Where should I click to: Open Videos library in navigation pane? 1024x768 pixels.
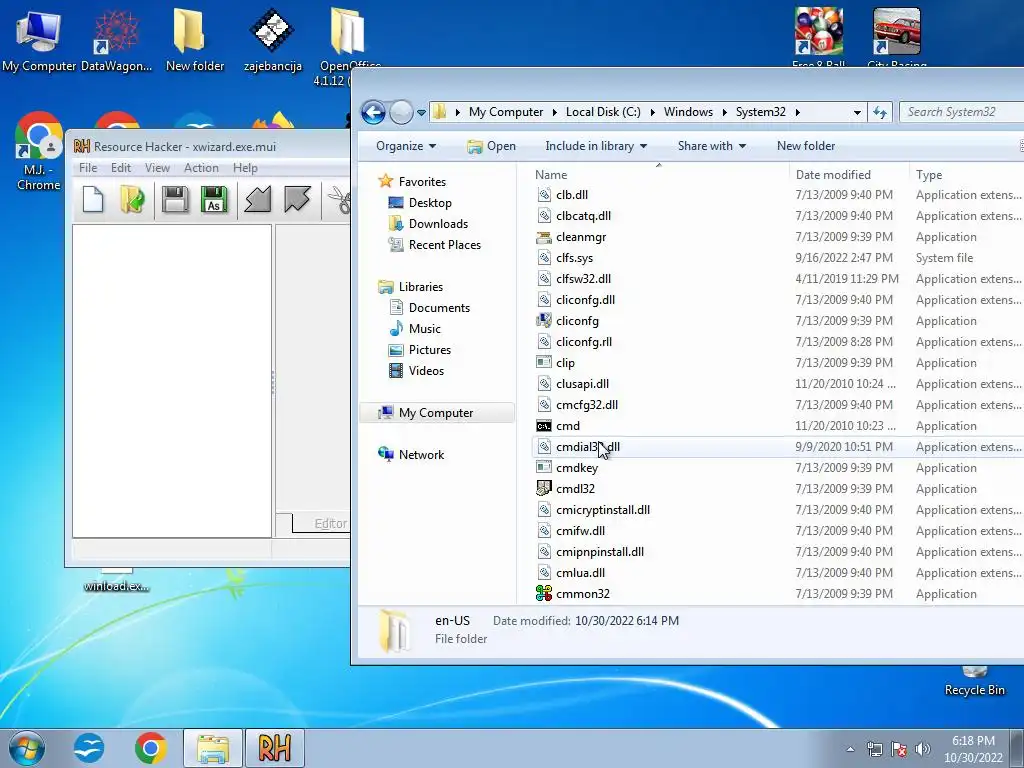point(426,370)
